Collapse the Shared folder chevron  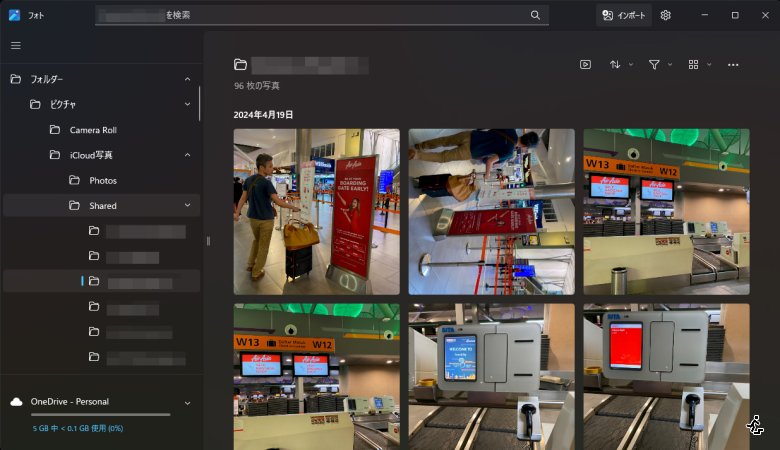click(187, 206)
